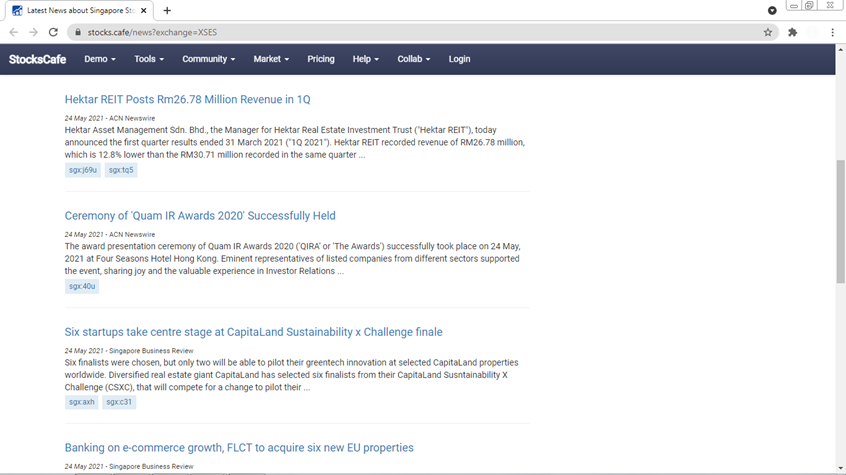Restore down the browser window
846x475 pixels.
coord(809,5)
